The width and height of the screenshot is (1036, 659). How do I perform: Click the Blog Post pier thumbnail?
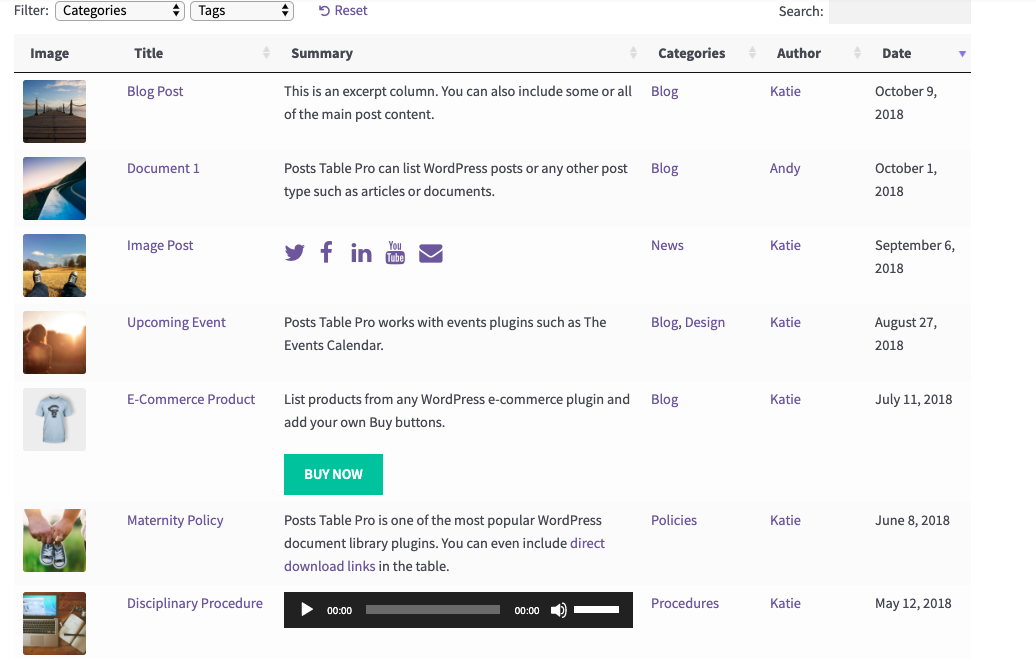(x=54, y=111)
